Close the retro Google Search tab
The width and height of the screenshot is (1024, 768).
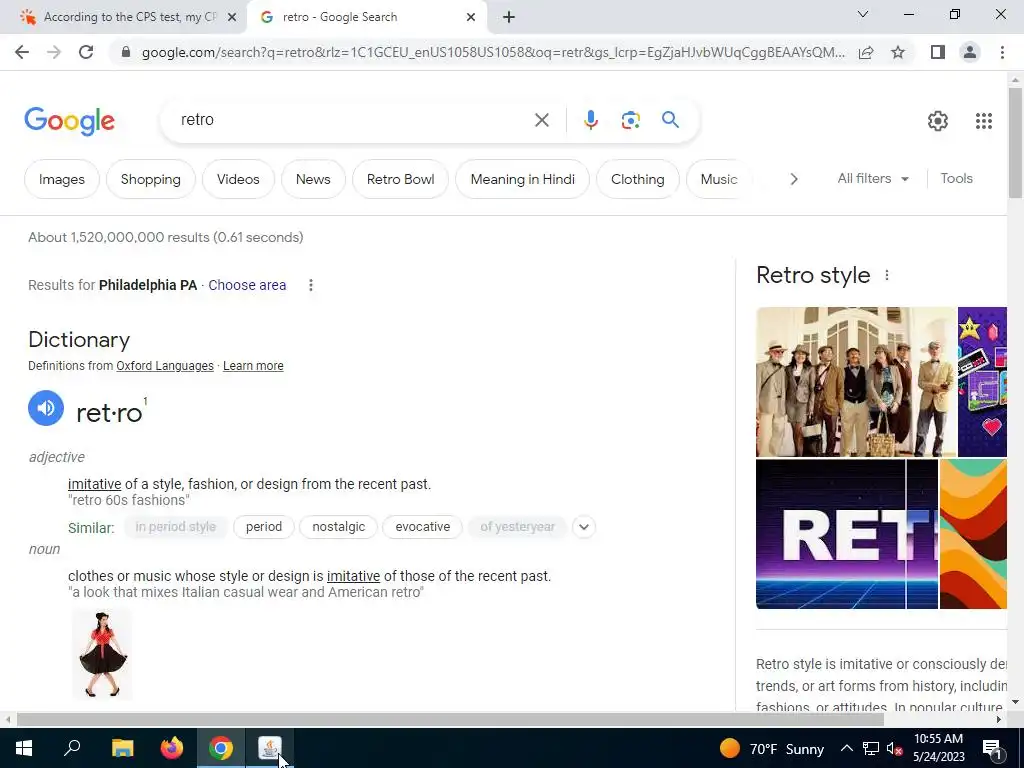[x=471, y=17]
